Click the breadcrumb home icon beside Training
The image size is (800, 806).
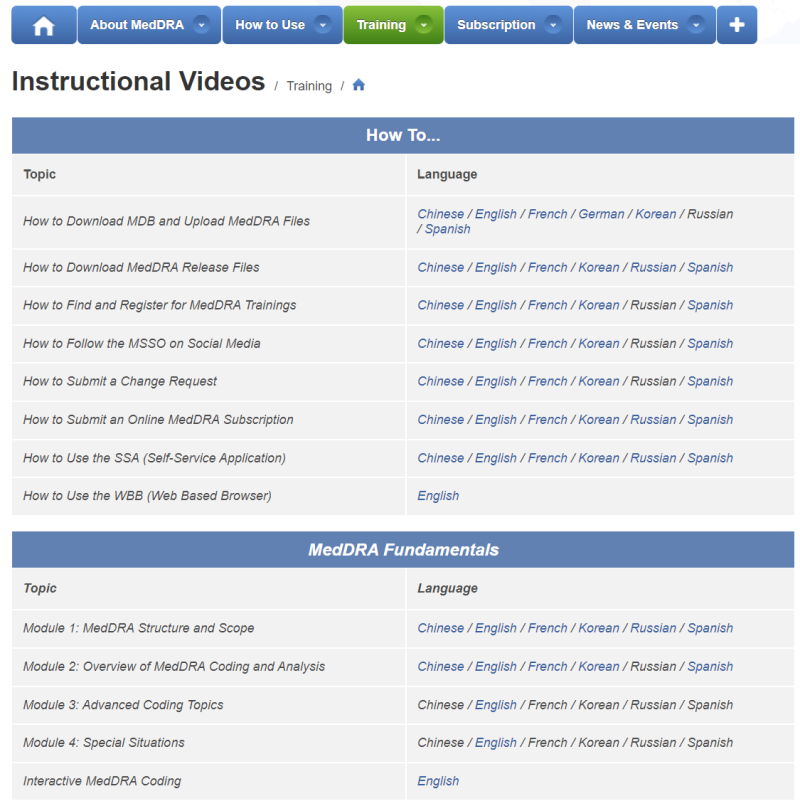(x=358, y=85)
